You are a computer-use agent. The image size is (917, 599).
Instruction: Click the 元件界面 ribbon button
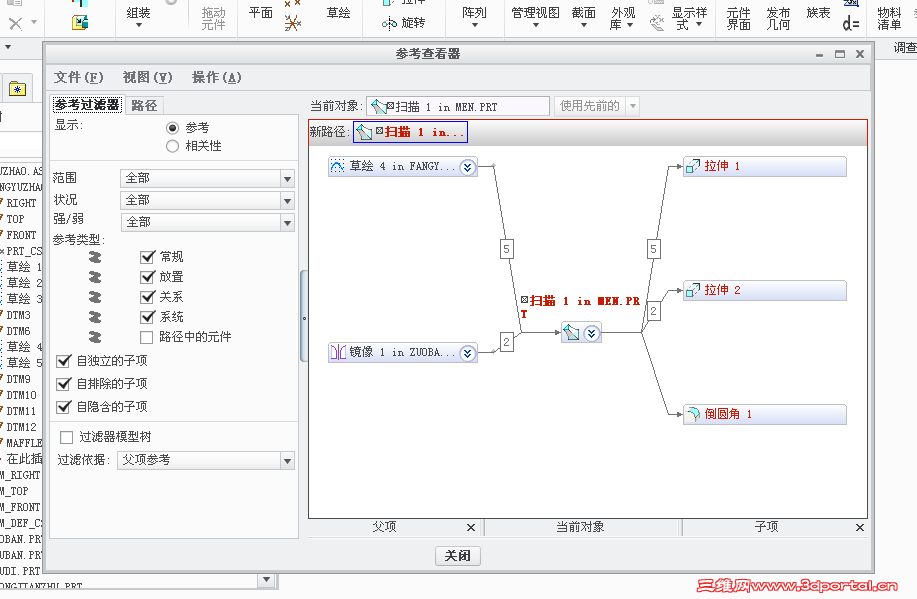point(739,18)
